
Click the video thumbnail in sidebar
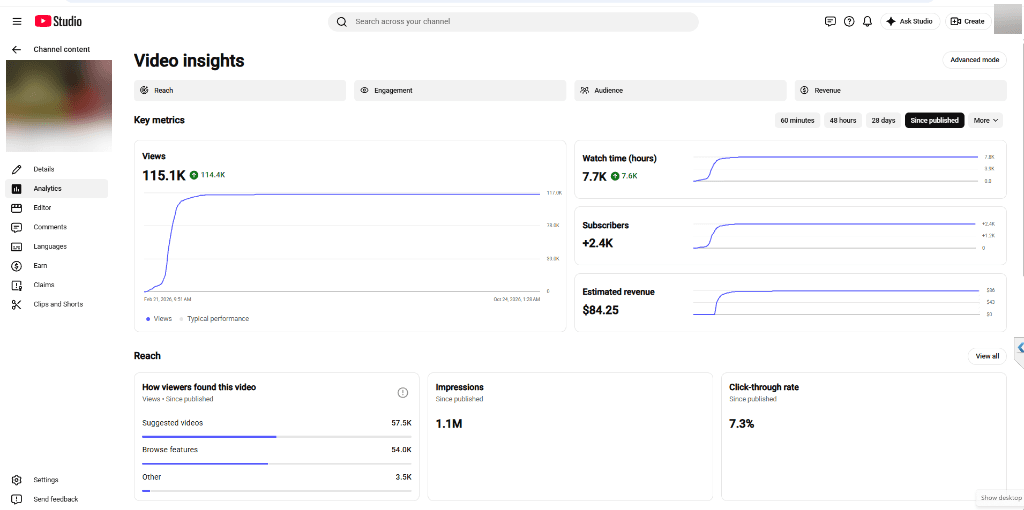click(x=59, y=106)
